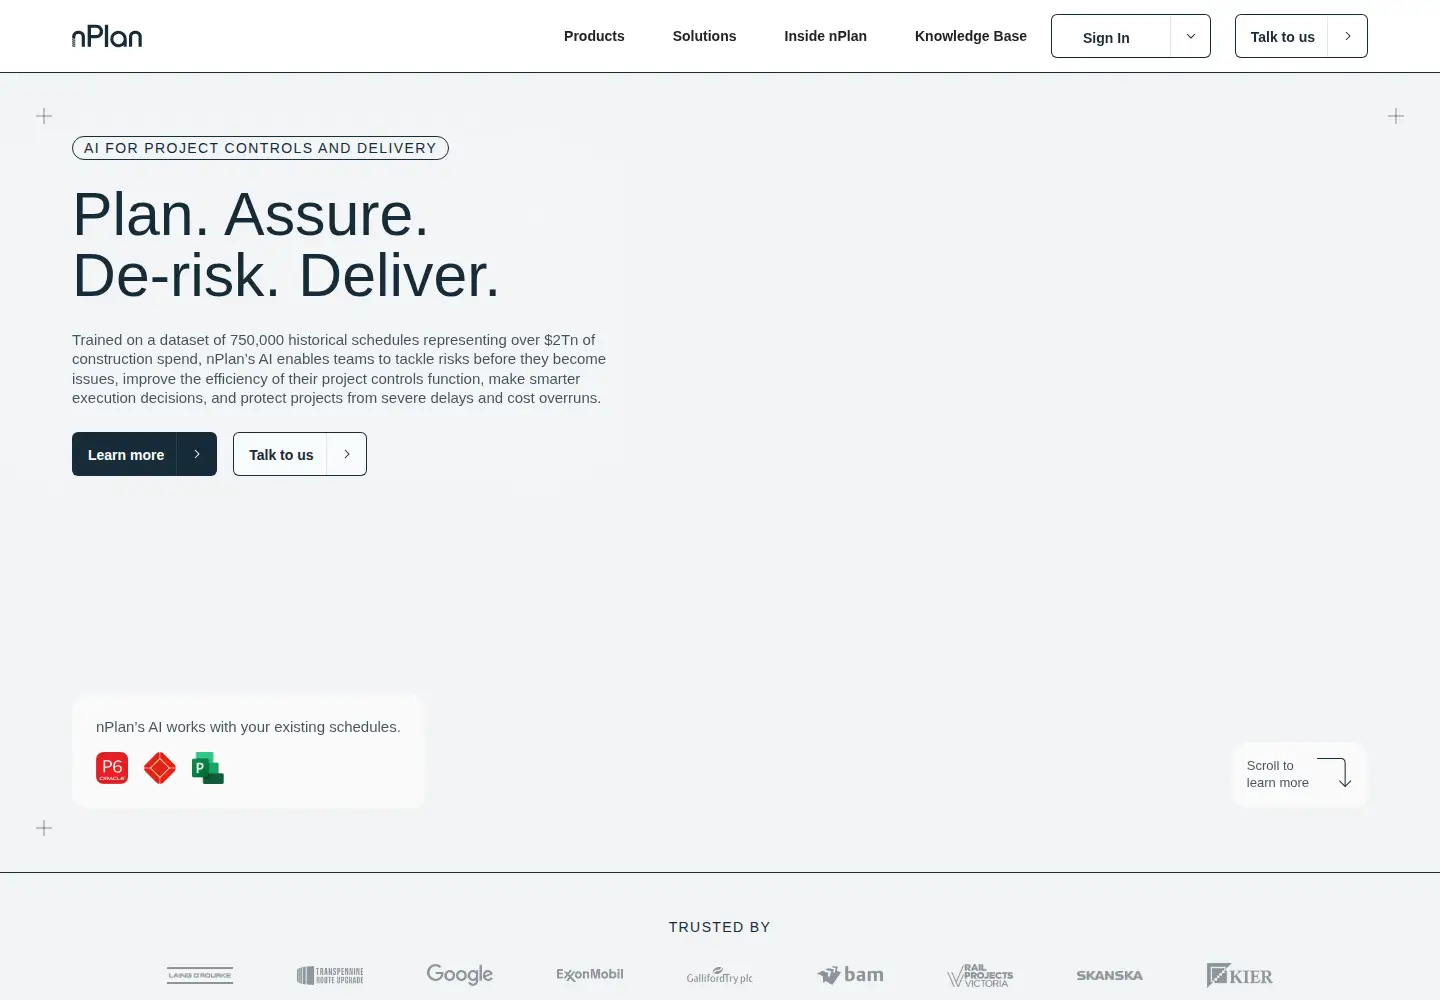The width and height of the screenshot is (1440, 1000).
Task: Click the 'Scroll to learn more' text
Action: [x=1277, y=774]
